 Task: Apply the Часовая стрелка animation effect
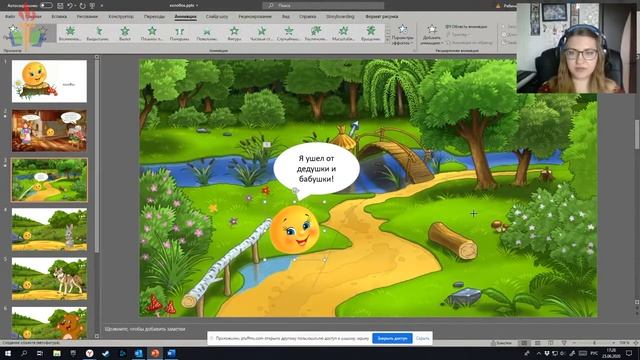tap(262, 33)
